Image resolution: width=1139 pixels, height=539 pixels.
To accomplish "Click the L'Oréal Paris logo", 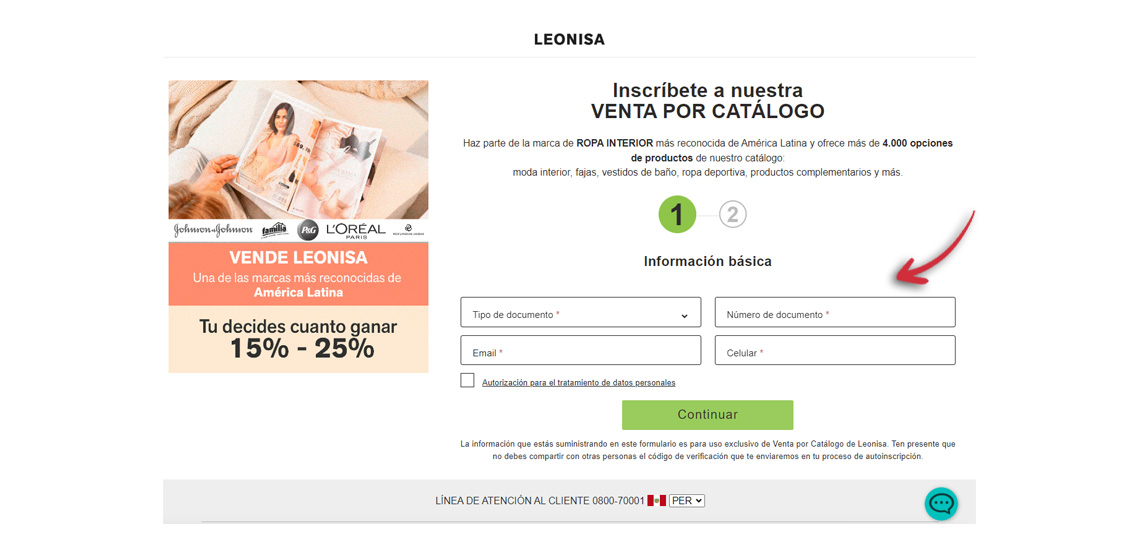I will tap(355, 230).
